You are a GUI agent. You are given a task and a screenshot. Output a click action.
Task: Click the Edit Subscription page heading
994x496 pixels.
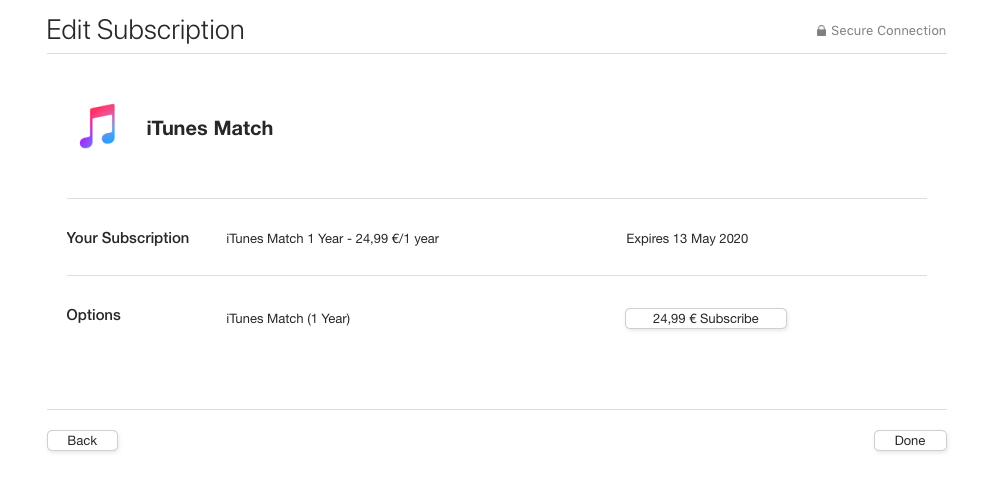pos(145,30)
